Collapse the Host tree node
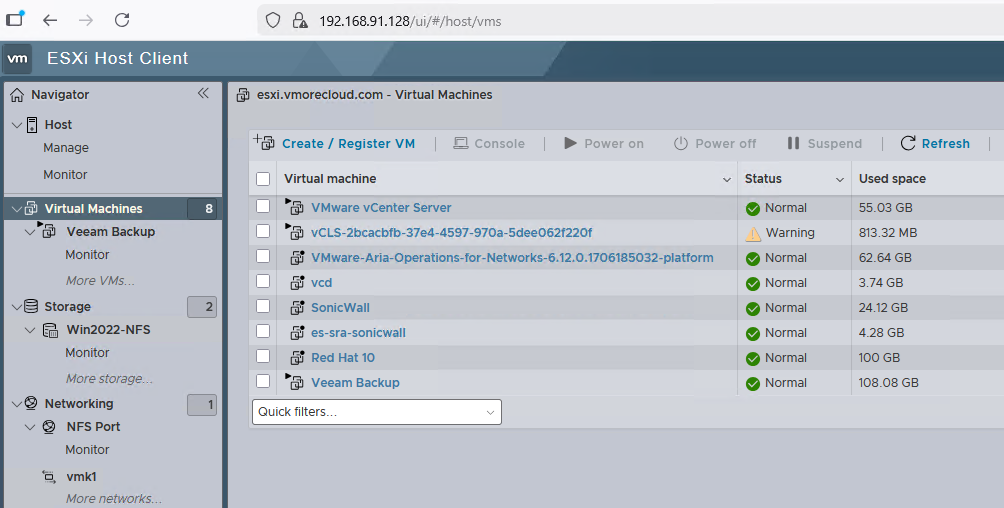 [17, 125]
